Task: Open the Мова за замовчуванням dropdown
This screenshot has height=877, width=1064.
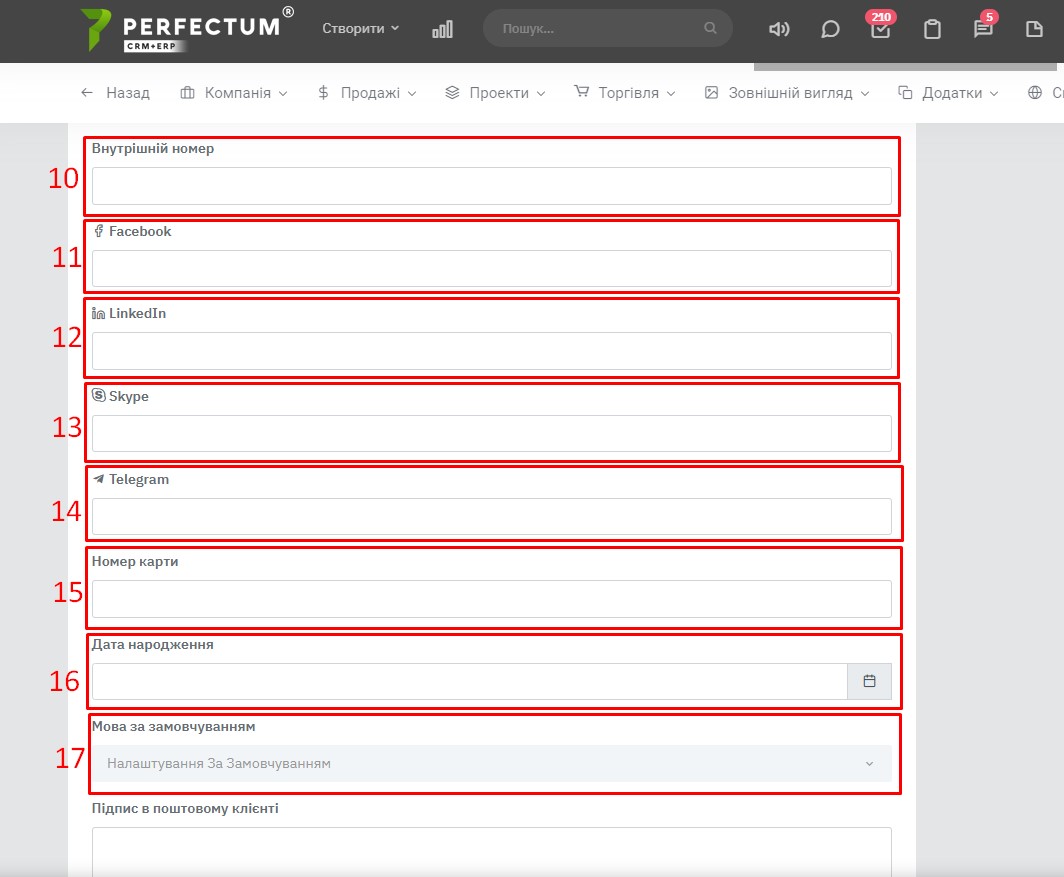Action: point(491,763)
